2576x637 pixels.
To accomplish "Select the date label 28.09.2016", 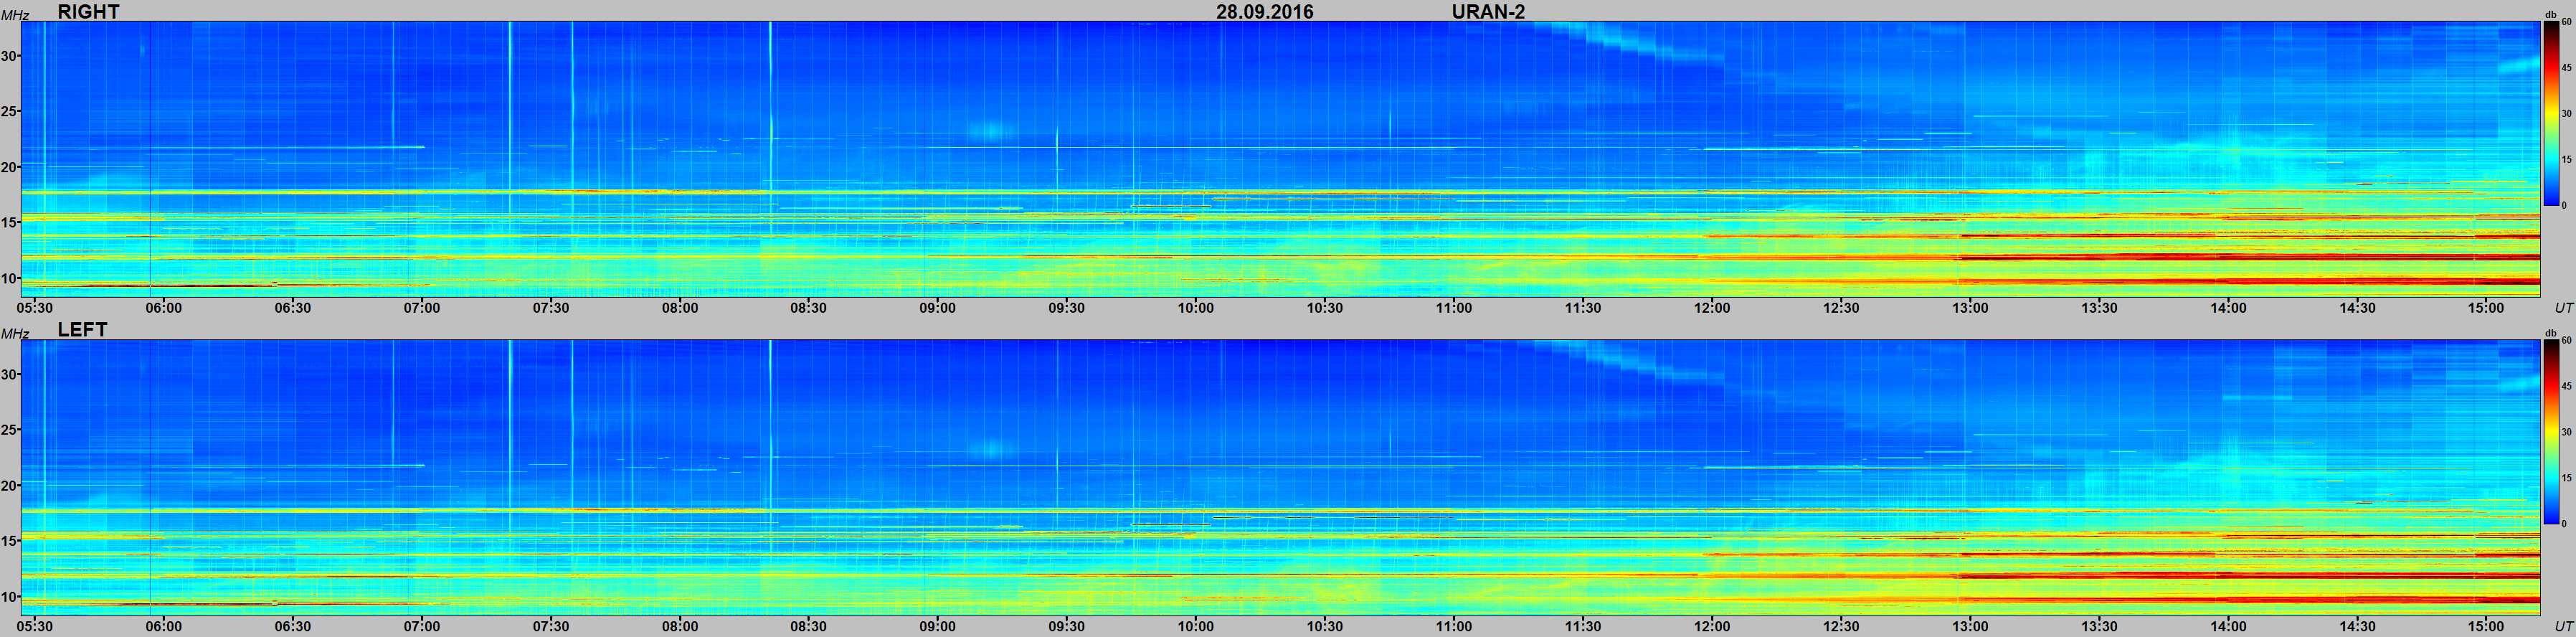I will coord(1265,12).
